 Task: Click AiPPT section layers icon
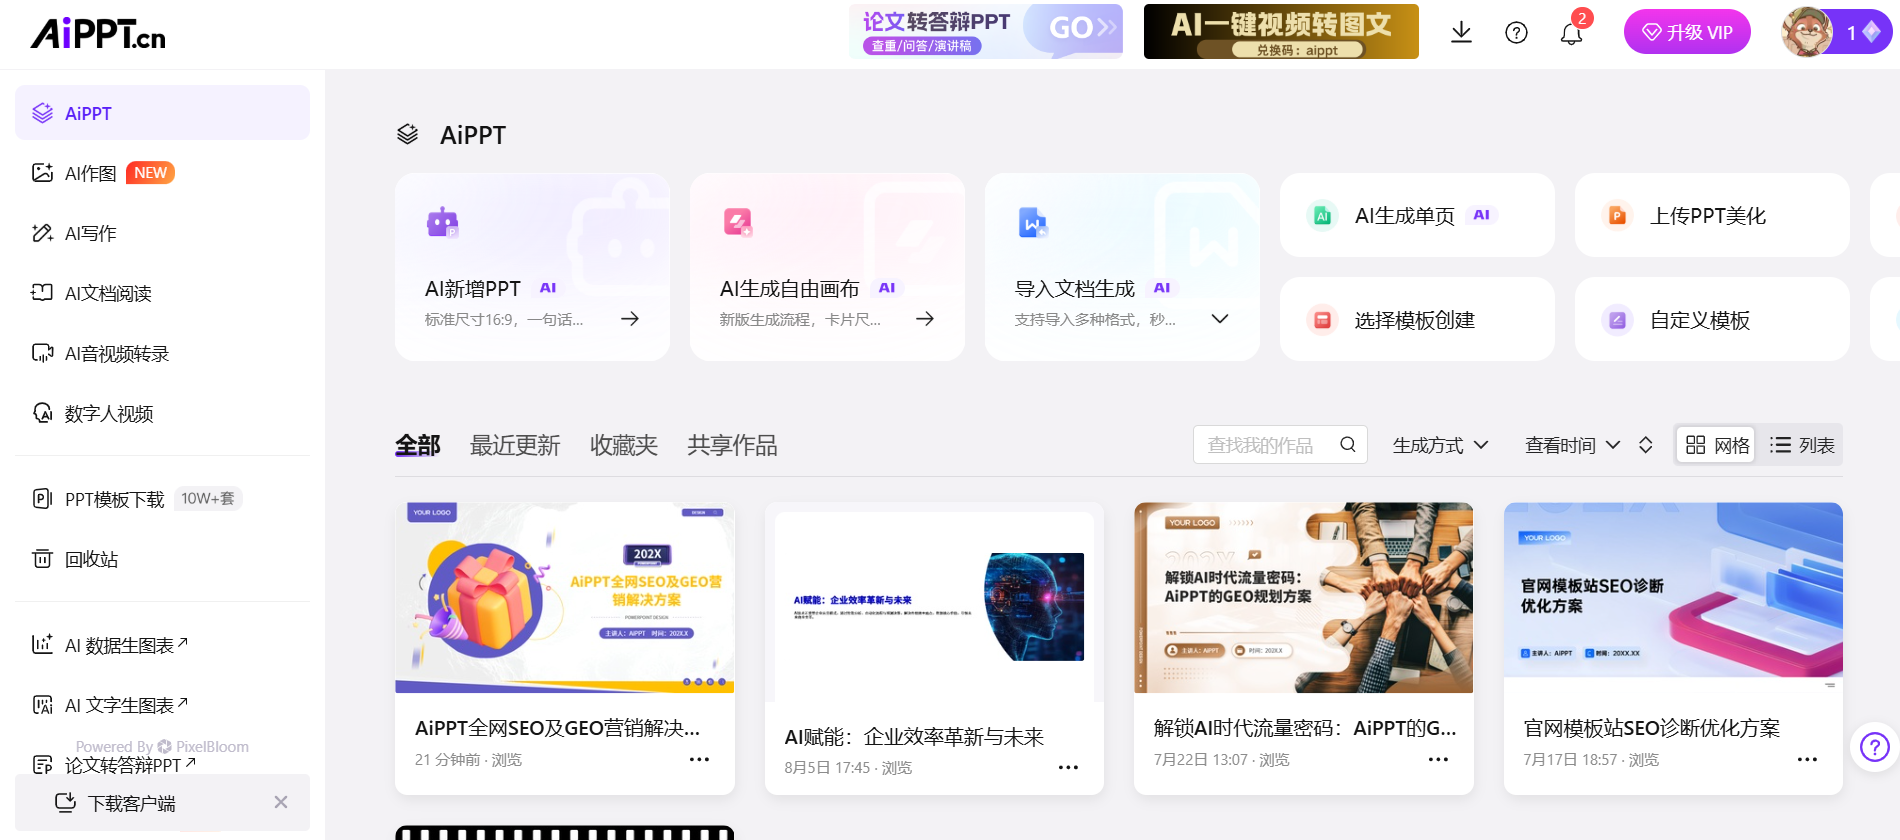[x=407, y=134]
